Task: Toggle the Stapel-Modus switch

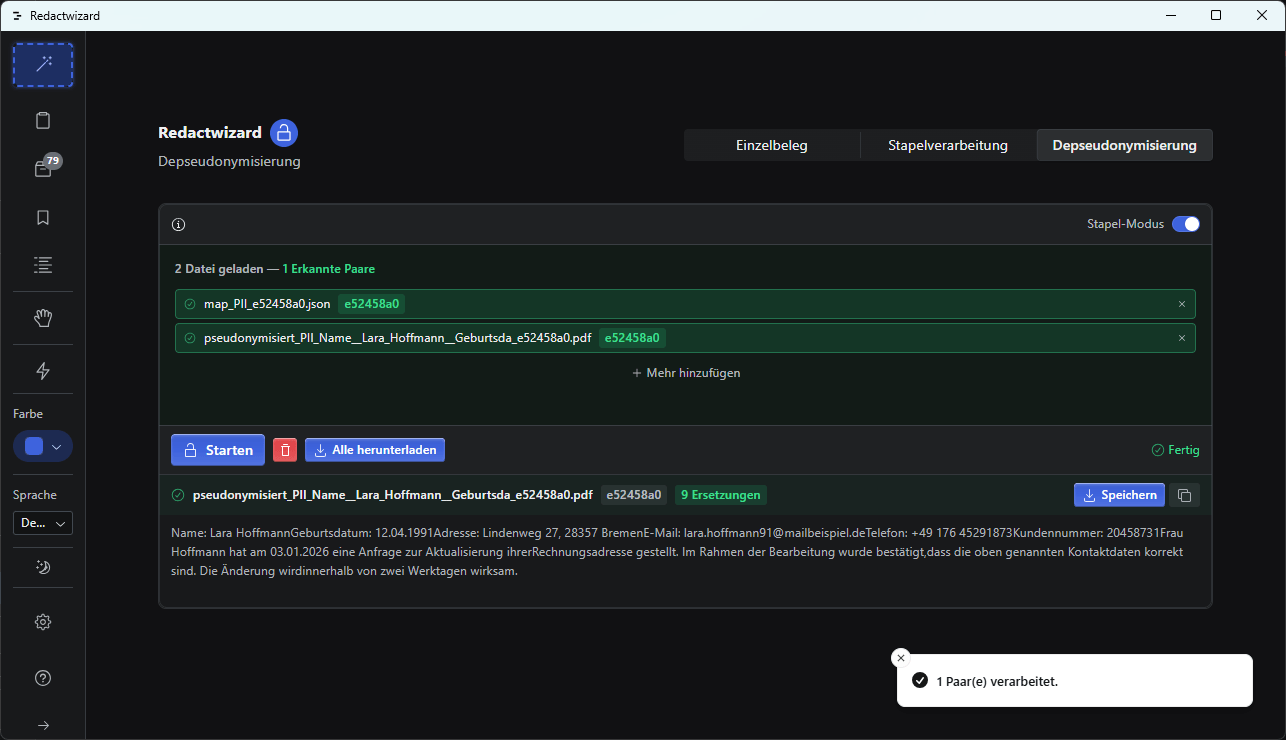Action: click(1185, 224)
